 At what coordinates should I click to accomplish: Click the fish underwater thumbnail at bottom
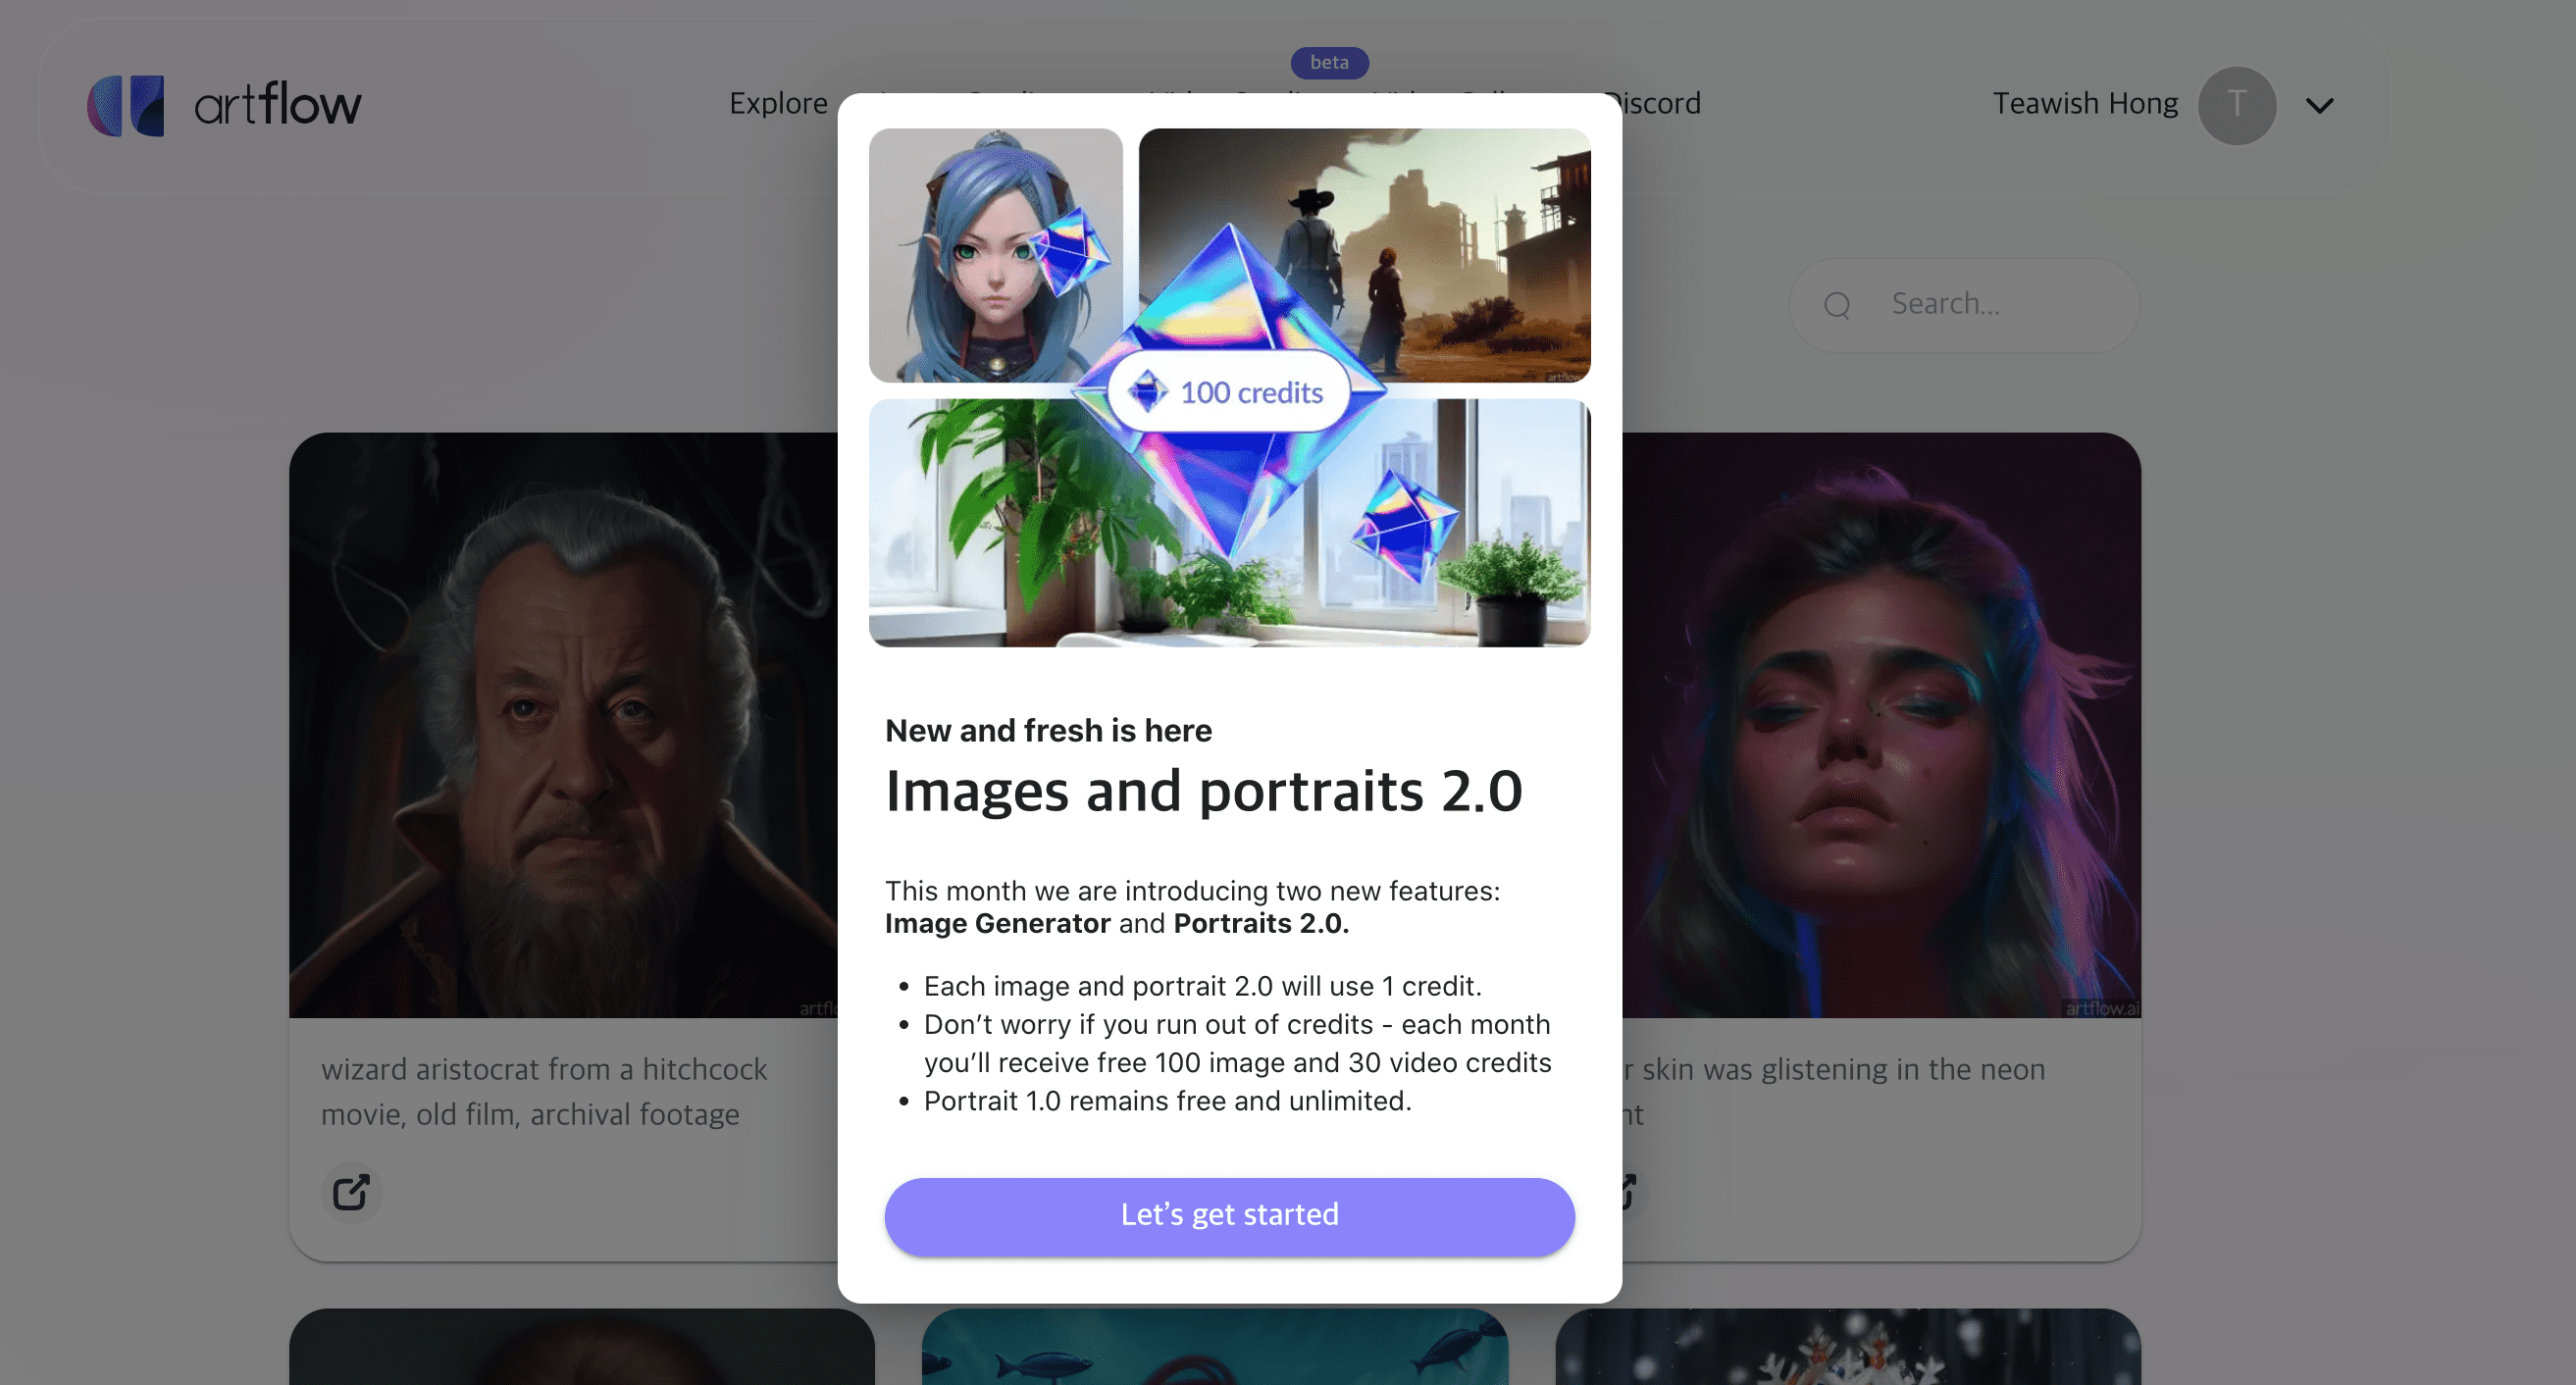[x=1214, y=1345]
